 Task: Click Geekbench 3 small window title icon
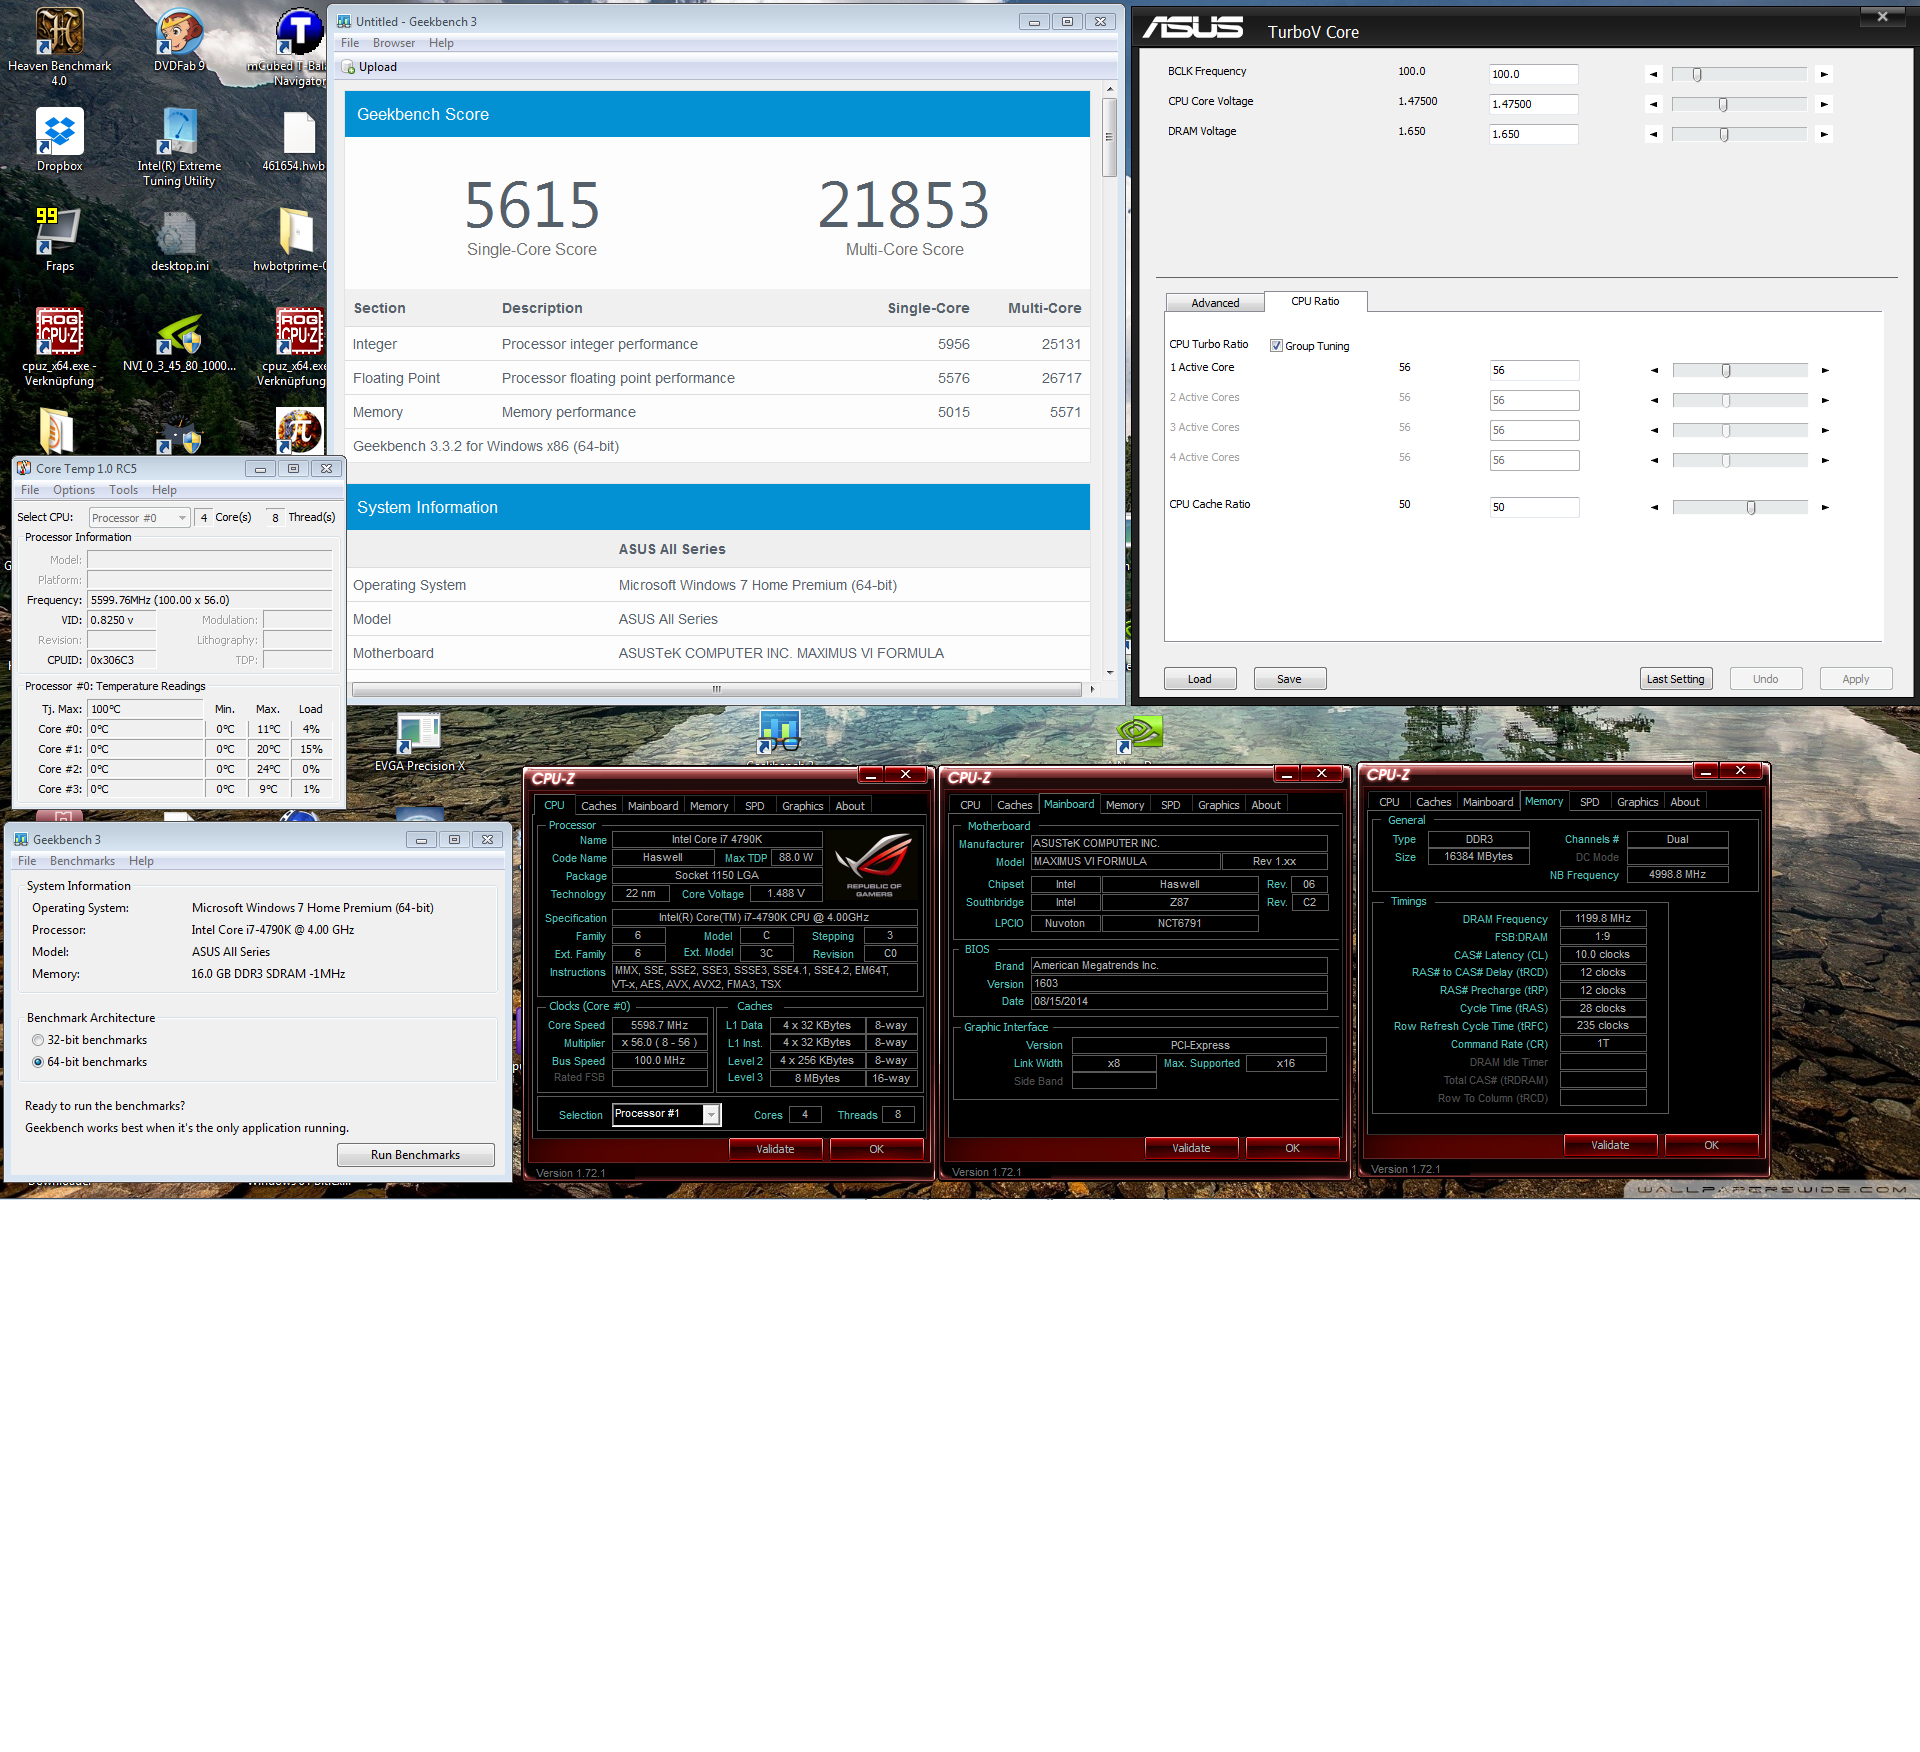(x=21, y=839)
